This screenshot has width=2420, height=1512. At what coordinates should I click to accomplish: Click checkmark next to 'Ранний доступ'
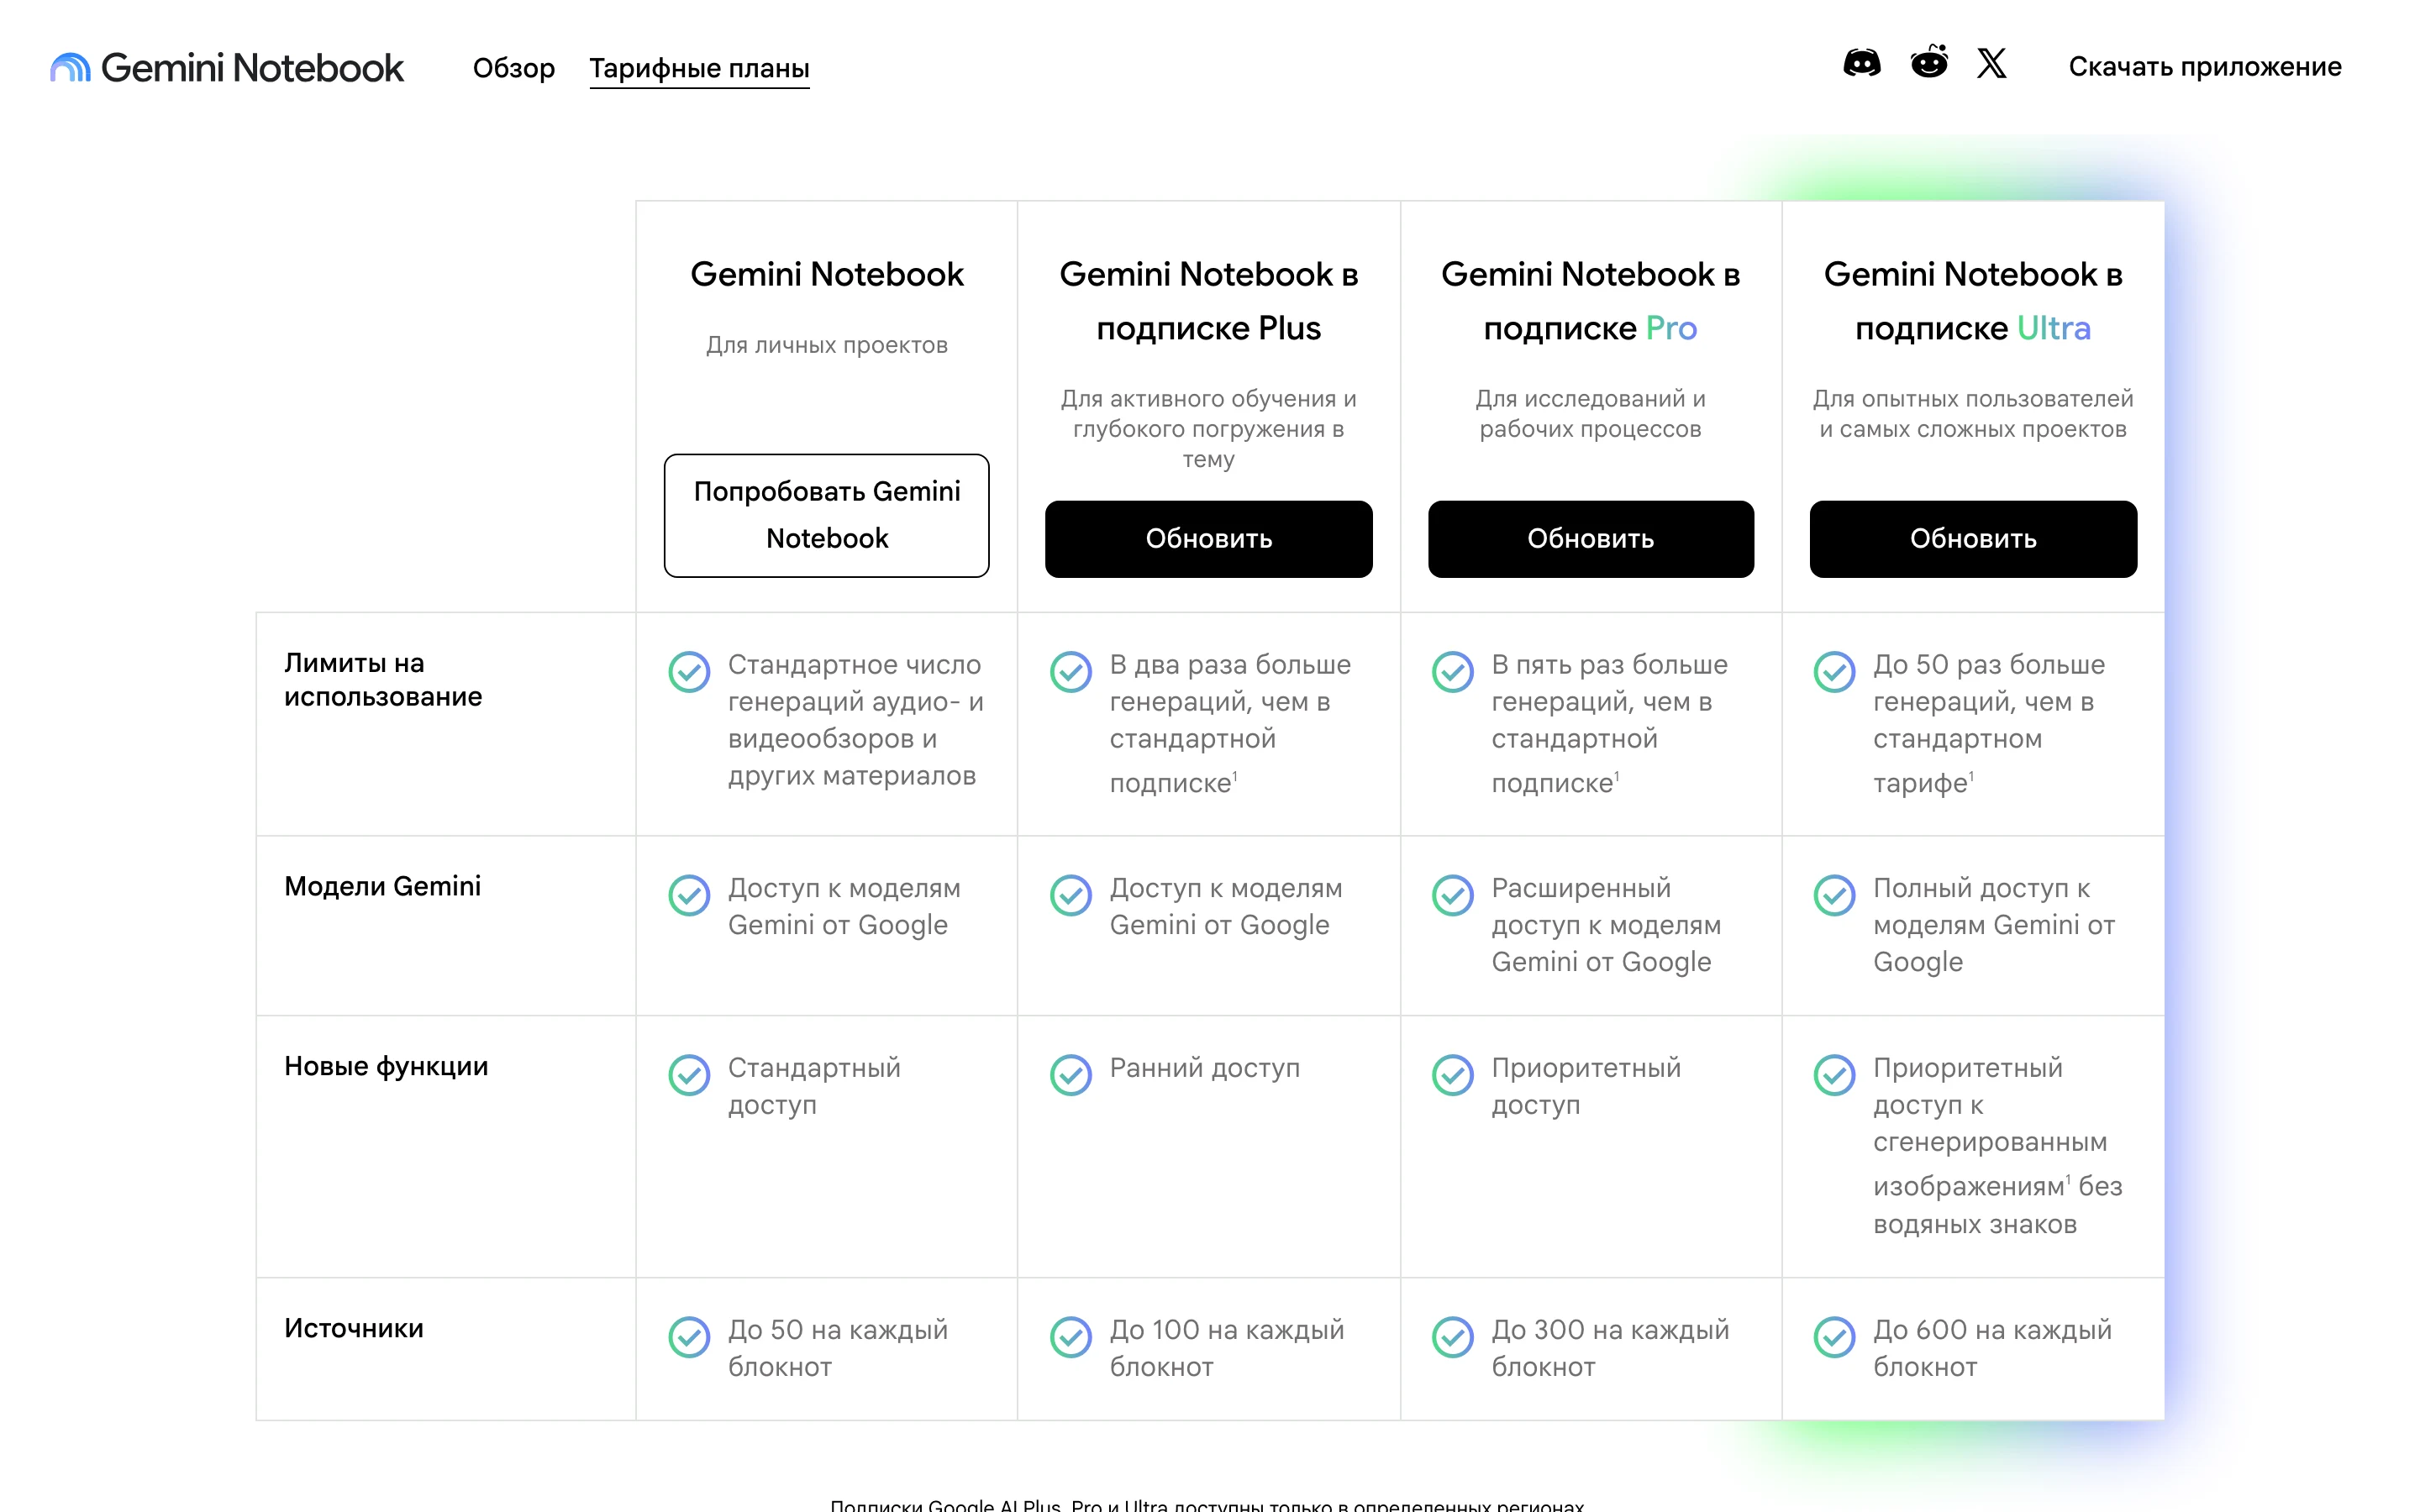pyautogui.click(x=1071, y=1075)
